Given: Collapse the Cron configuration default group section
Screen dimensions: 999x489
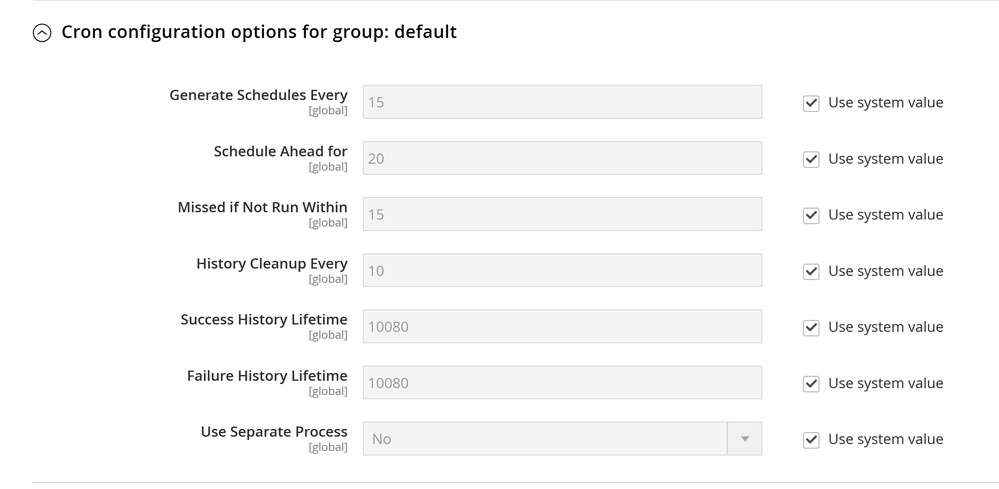Looking at the screenshot, I should pos(42,33).
